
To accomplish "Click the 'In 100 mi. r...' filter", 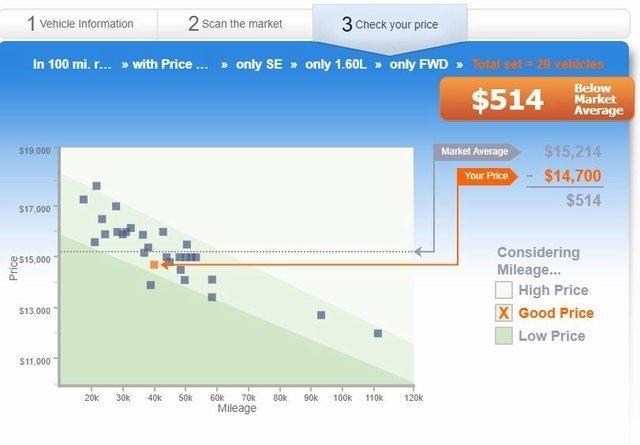I will tap(71, 64).
